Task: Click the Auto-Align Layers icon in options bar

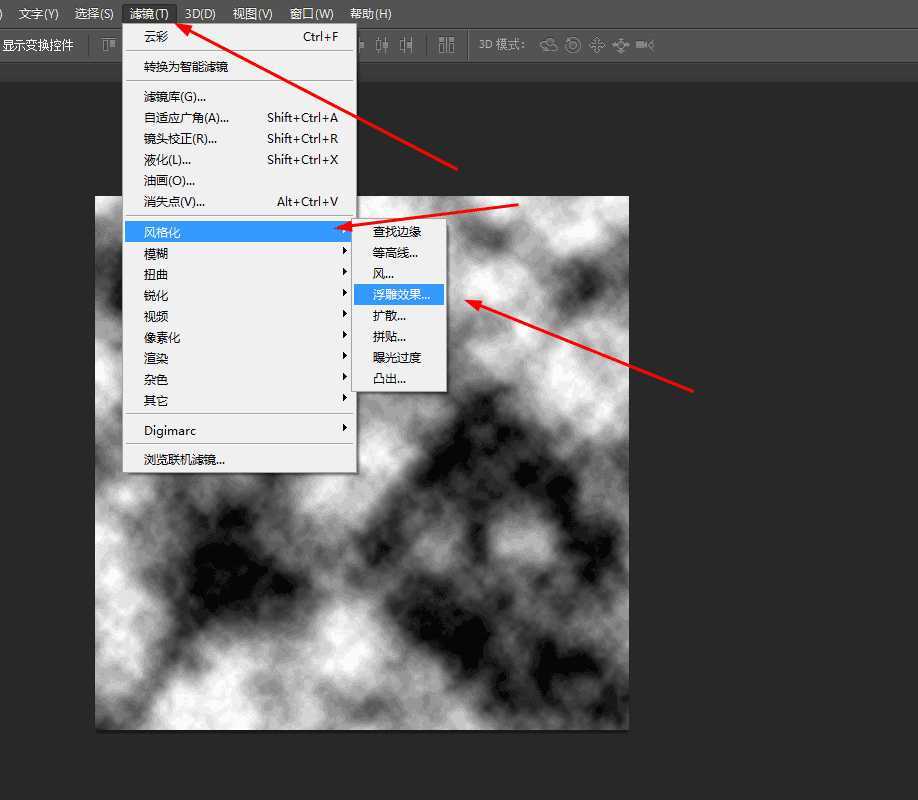Action: click(446, 45)
